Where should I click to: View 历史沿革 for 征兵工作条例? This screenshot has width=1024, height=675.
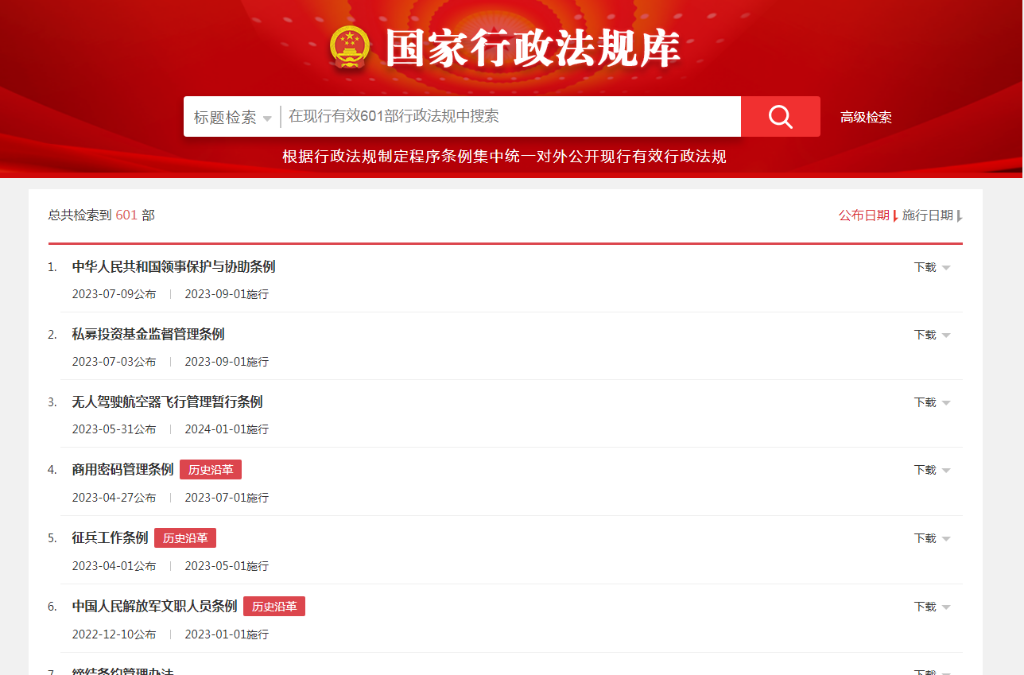point(185,538)
